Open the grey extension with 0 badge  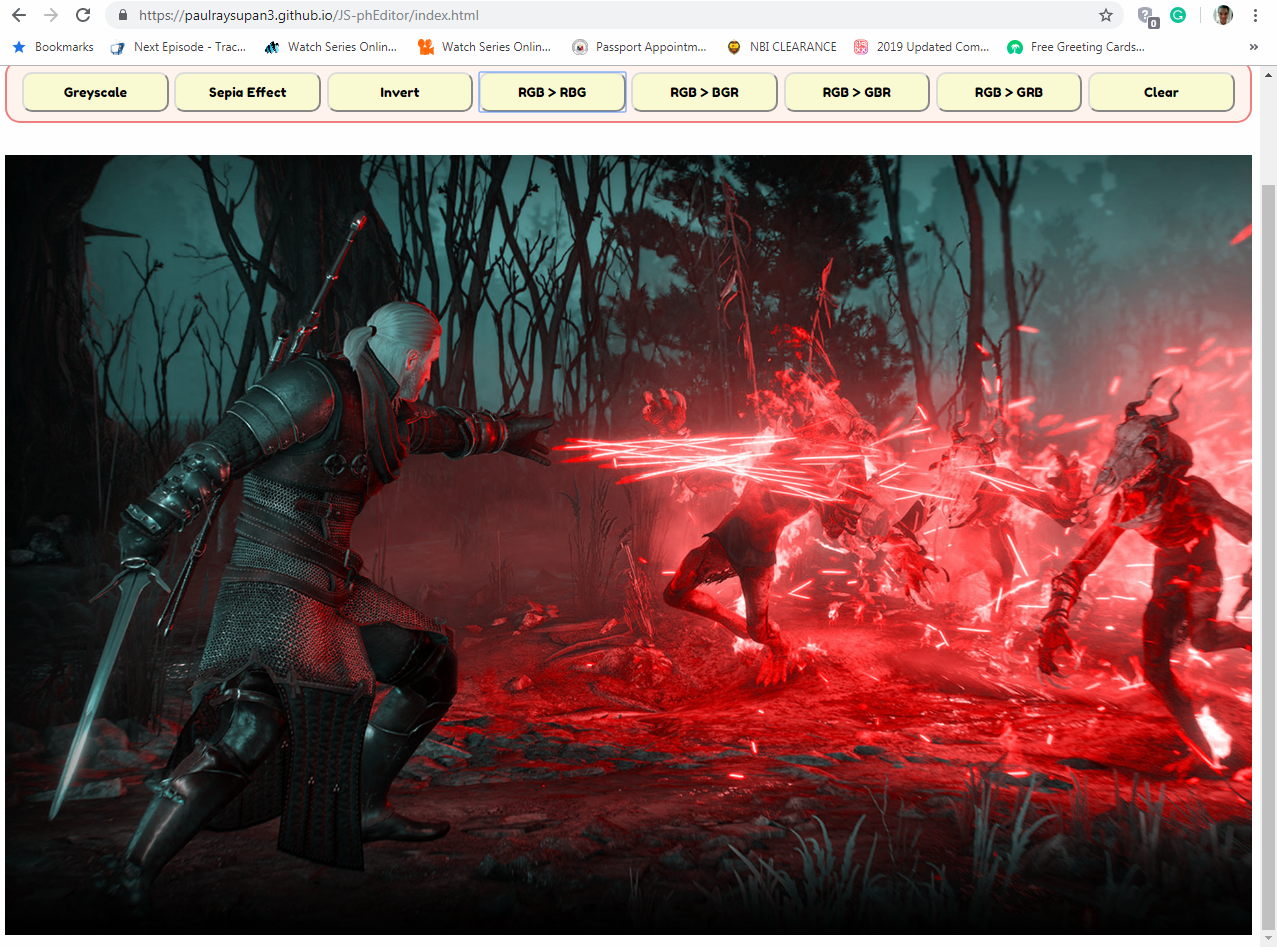click(1147, 16)
